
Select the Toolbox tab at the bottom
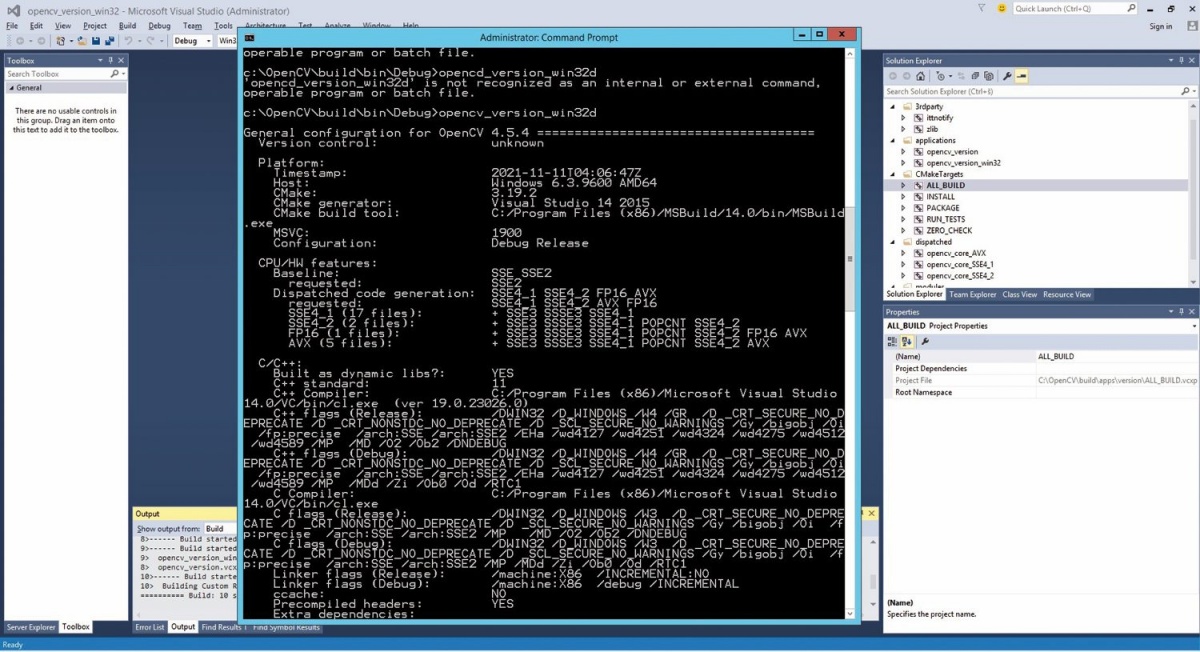click(x=76, y=627)
